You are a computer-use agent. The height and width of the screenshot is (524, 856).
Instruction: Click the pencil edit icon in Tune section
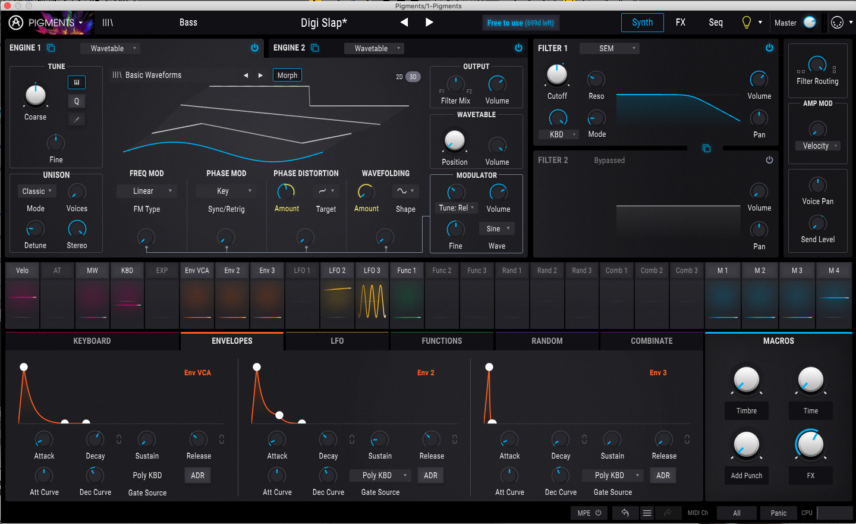click(76, 120)
